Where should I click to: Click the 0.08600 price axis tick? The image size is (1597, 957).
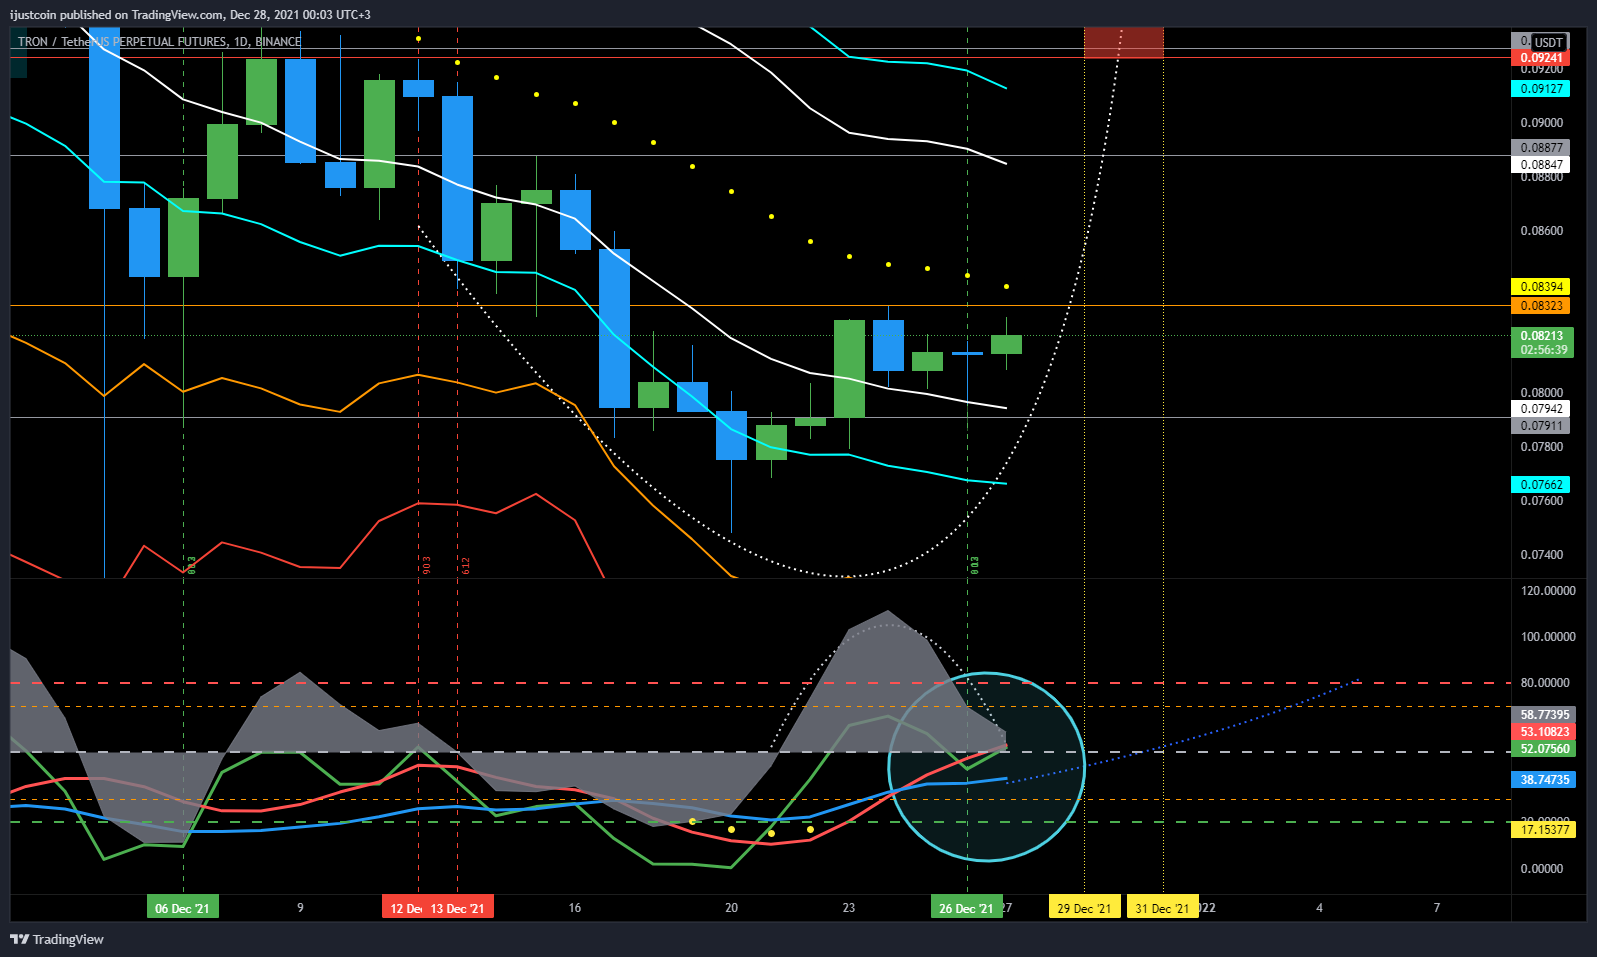pyautogui.click(x=1541, y=231)
